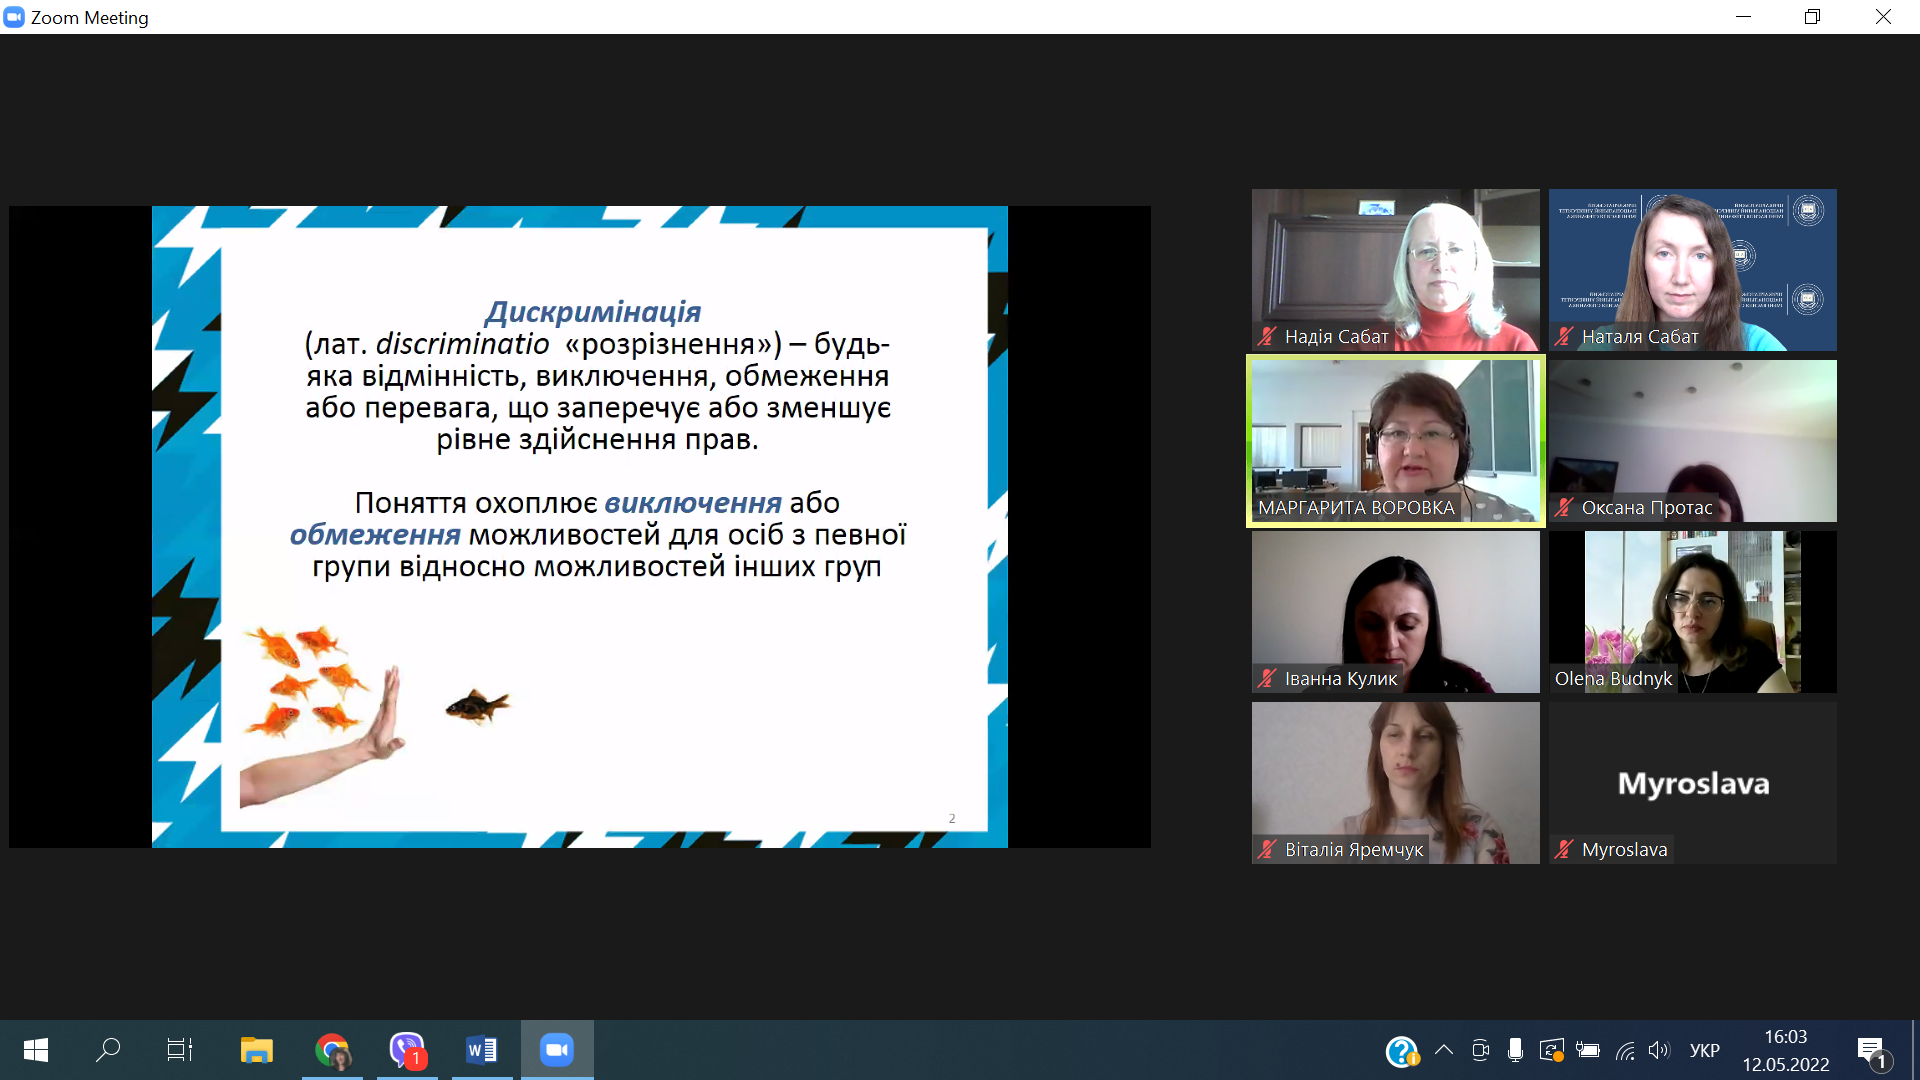This screenshot has height=1080, width=1920.
Task: Click the muted mic icon on Надія Сабат
Action: pyautogui.click(x=1267, y=337)
